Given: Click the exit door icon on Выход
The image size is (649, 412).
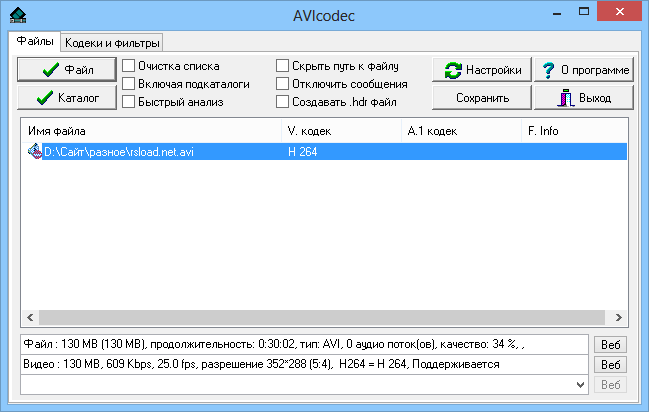Looking at the screenshot, I should click(x=566, y=98).
